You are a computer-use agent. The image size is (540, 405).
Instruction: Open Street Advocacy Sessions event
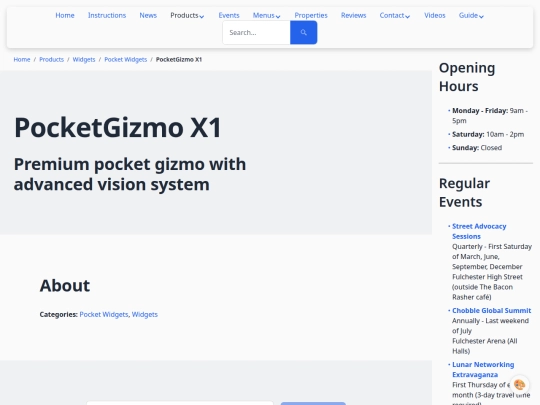[479, 231]
